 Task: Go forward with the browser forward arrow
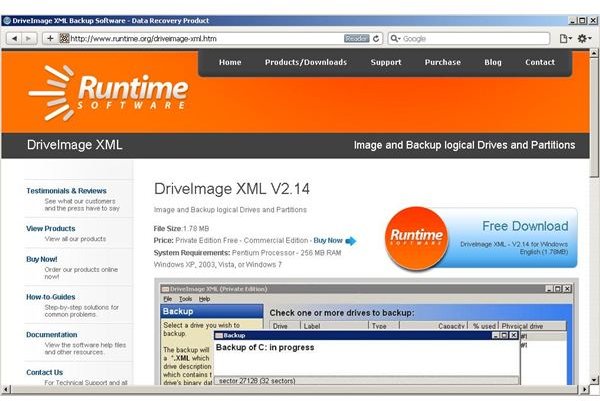click(x=29, y=38)
